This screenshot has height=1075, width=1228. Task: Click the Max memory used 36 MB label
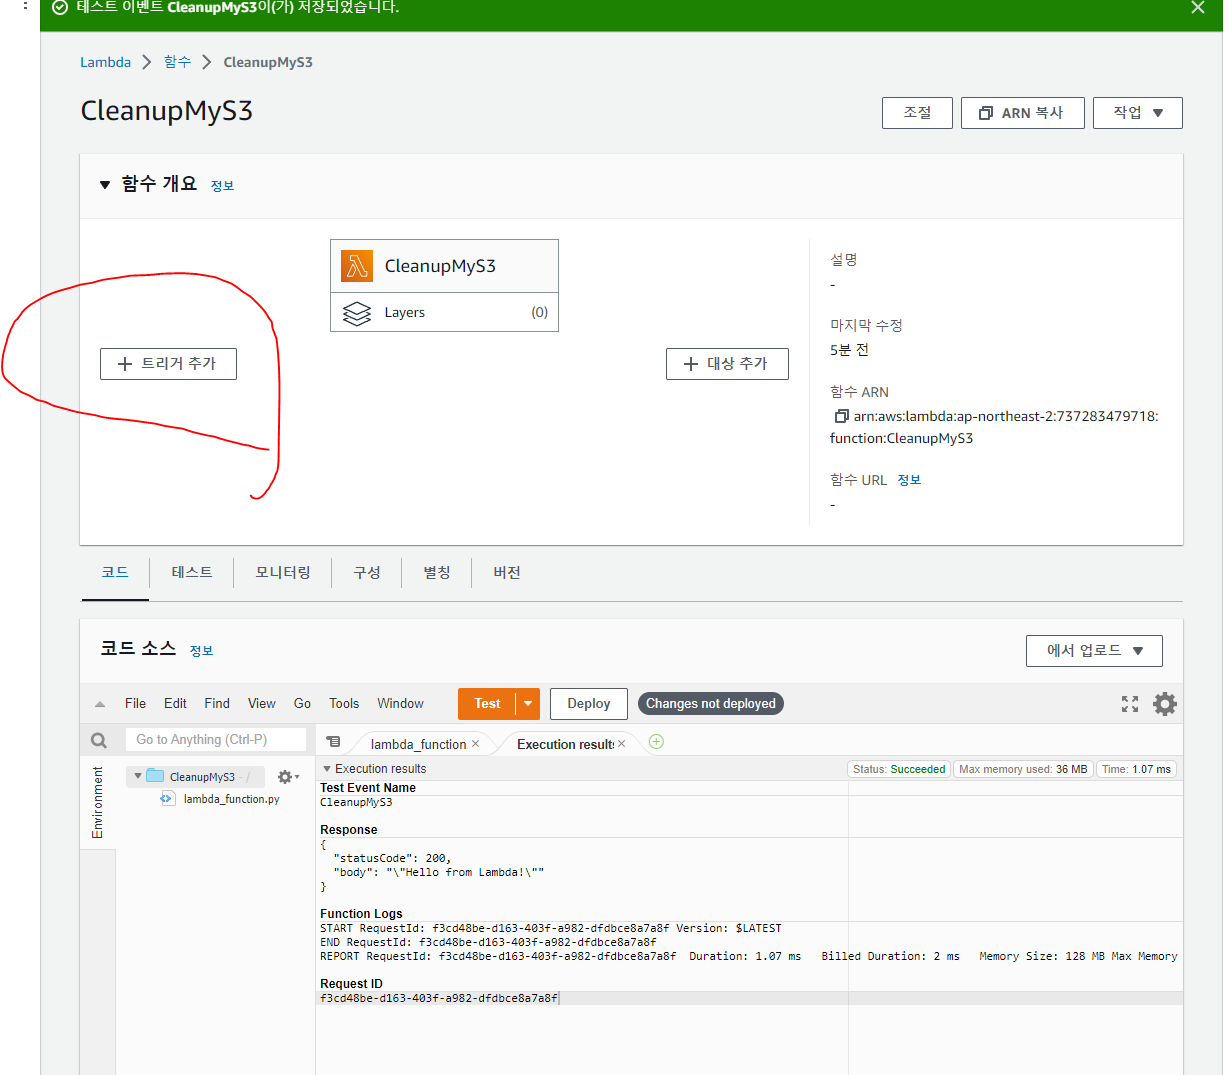[x=1023, y=769]
